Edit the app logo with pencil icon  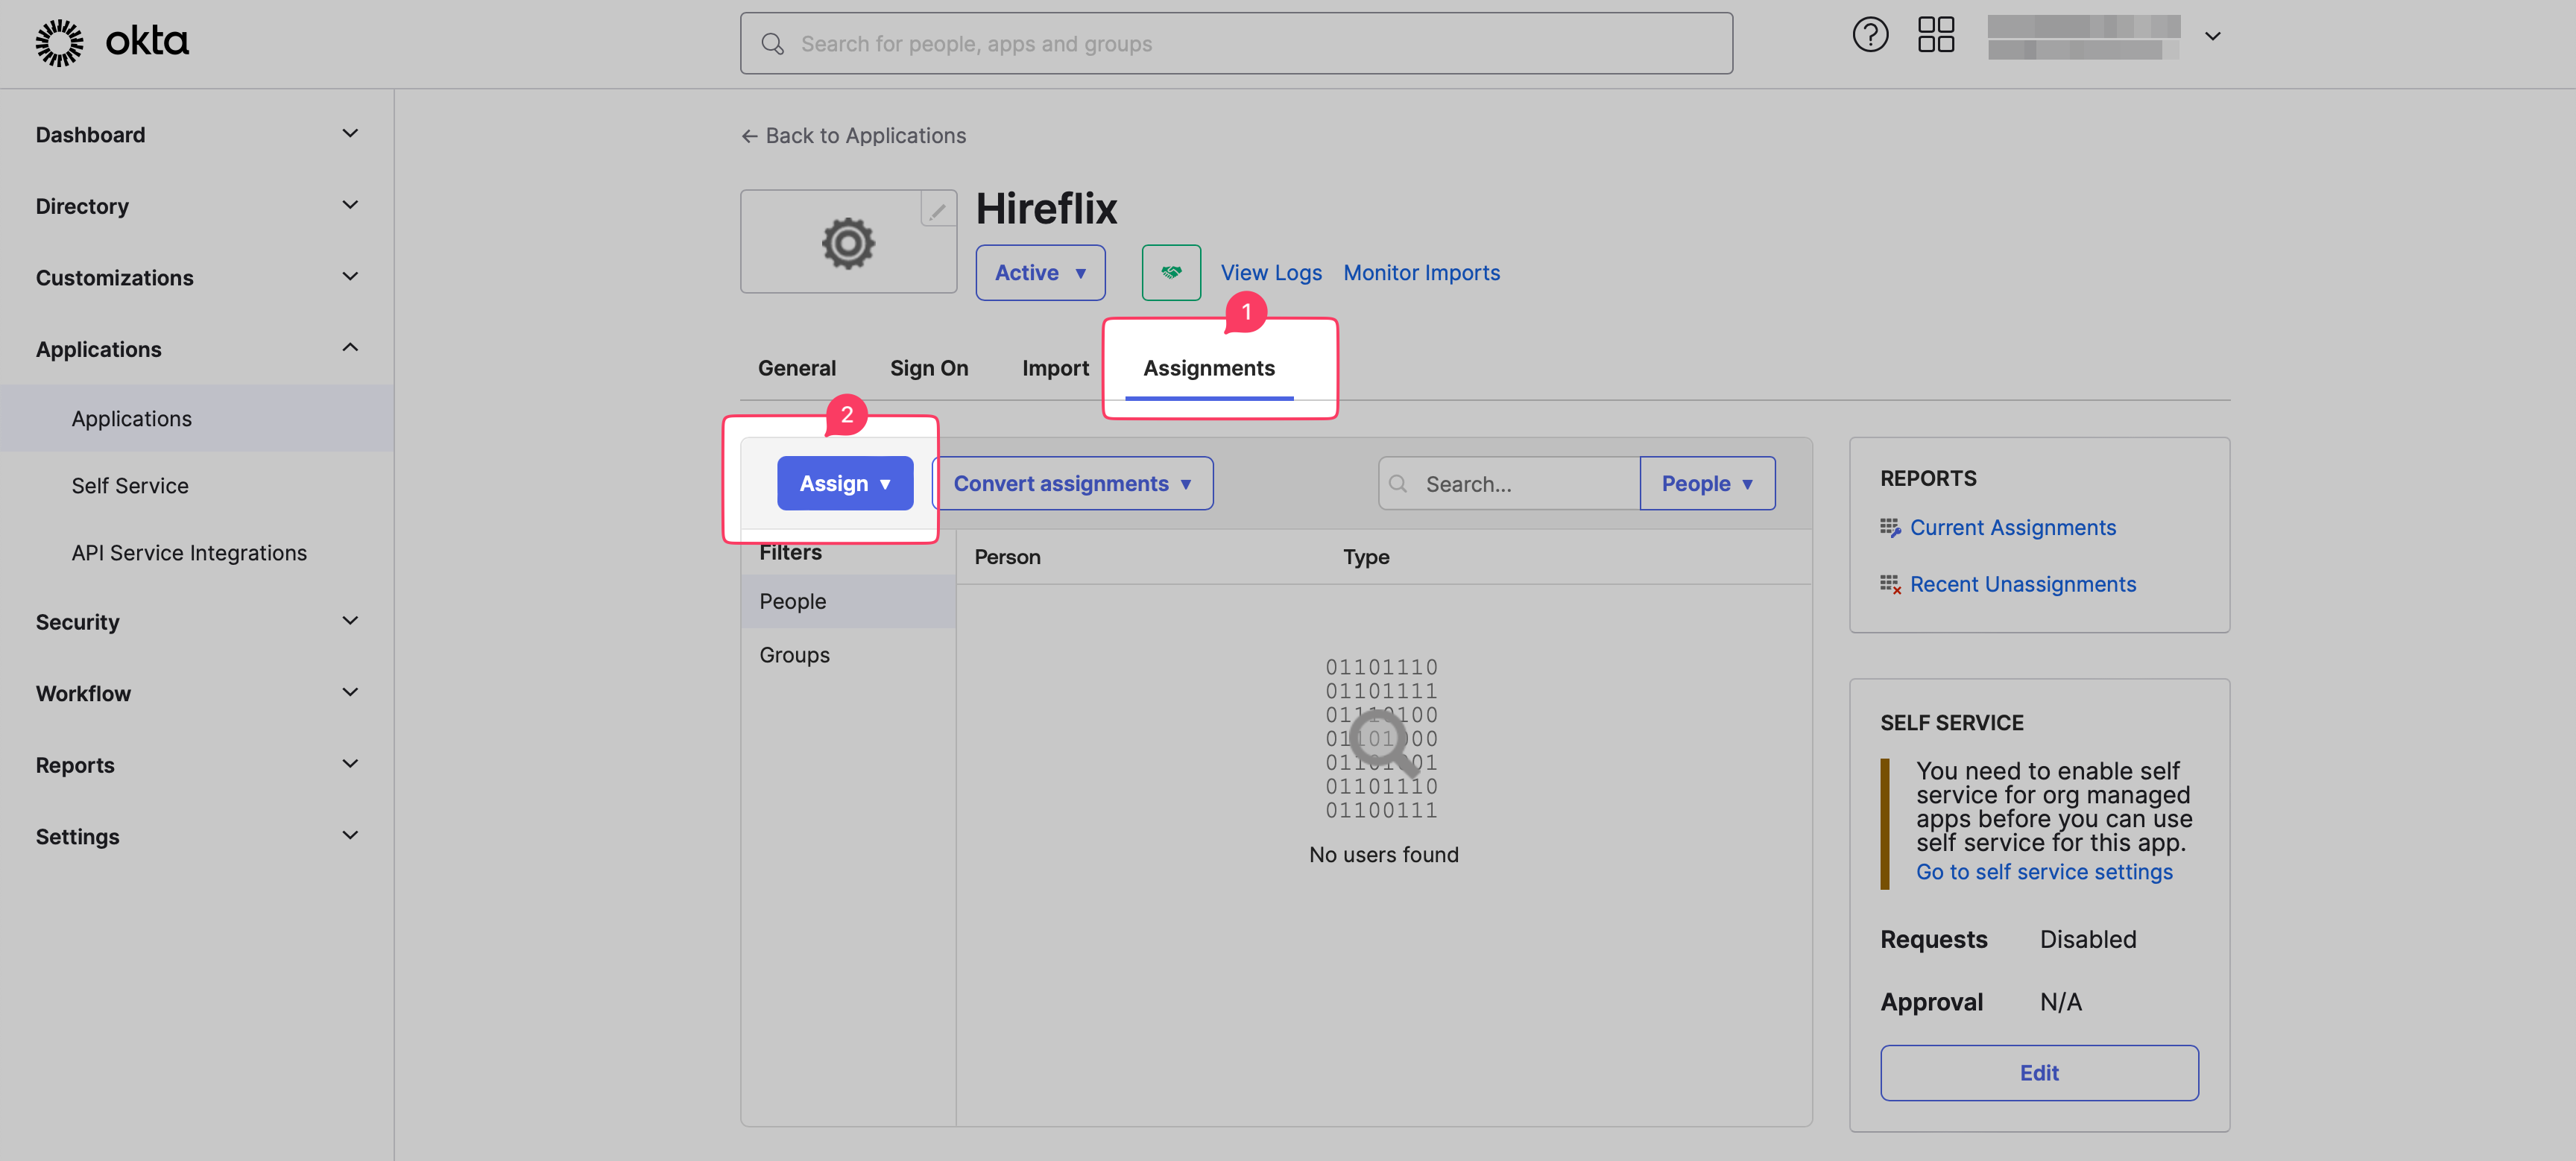click(938, 210)
